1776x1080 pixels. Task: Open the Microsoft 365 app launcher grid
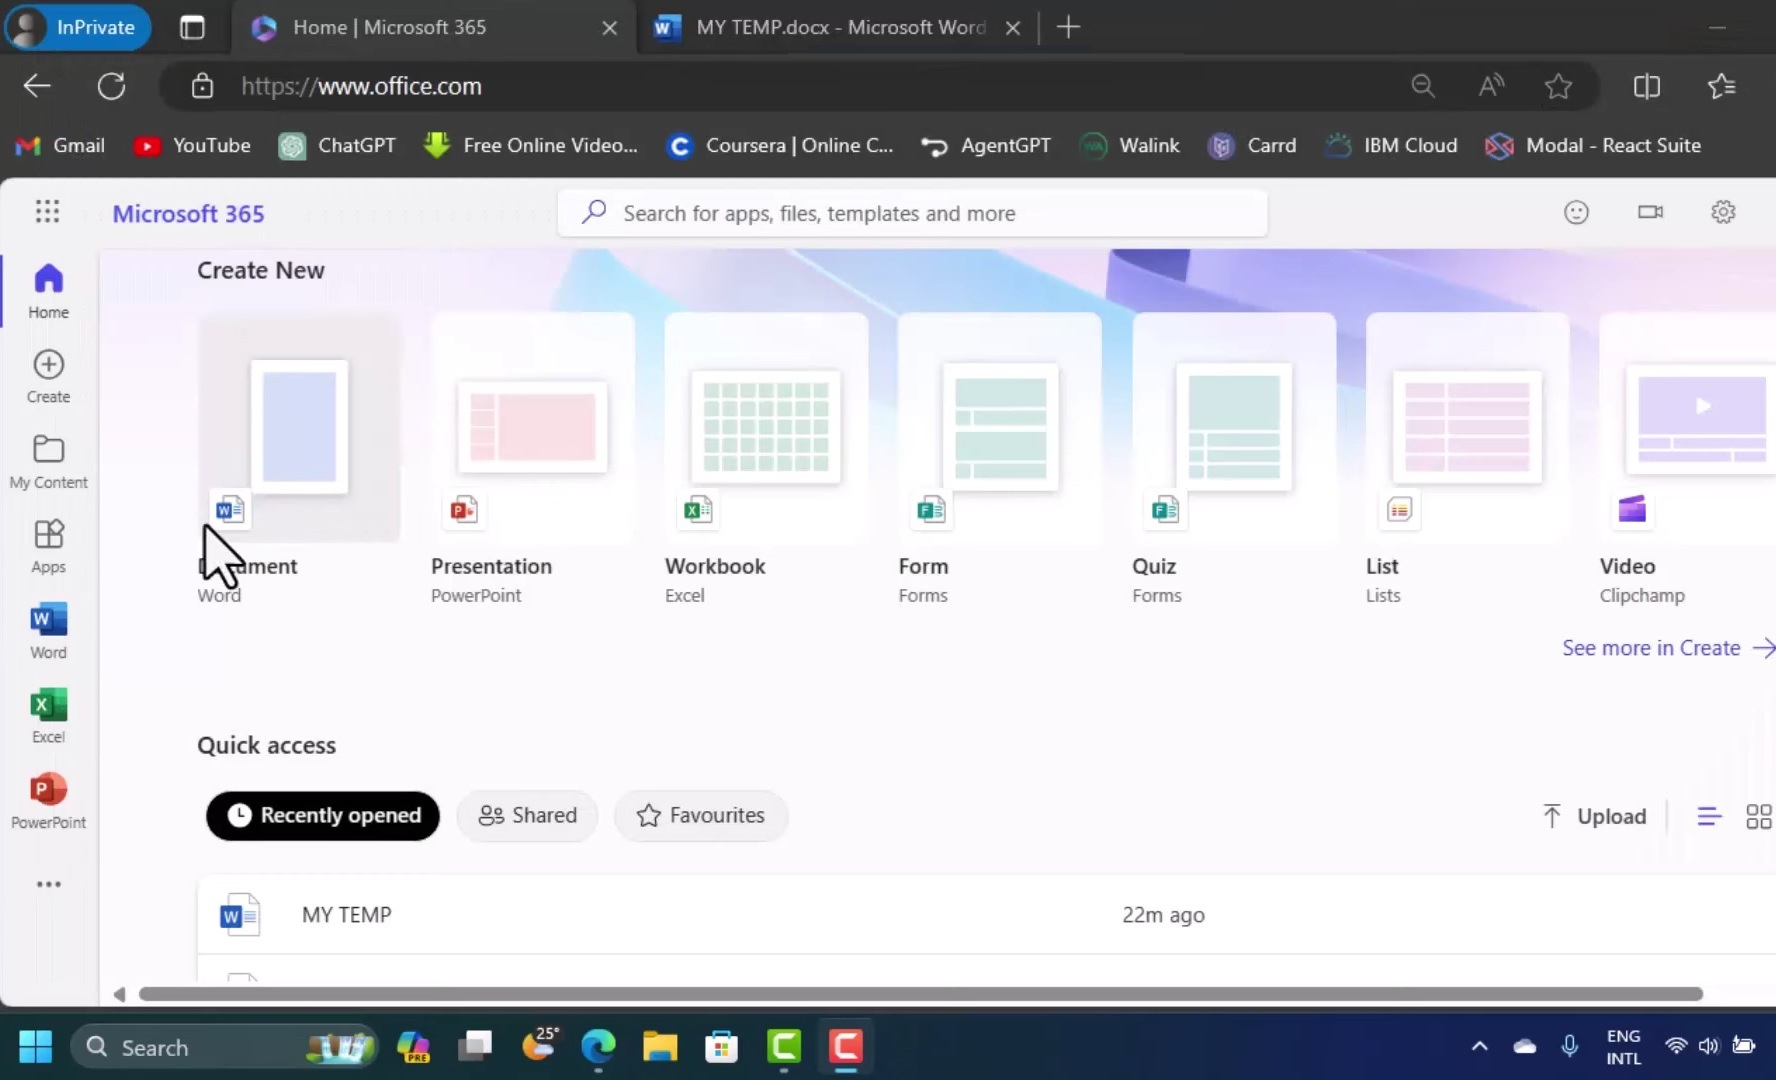pos(47,211)
